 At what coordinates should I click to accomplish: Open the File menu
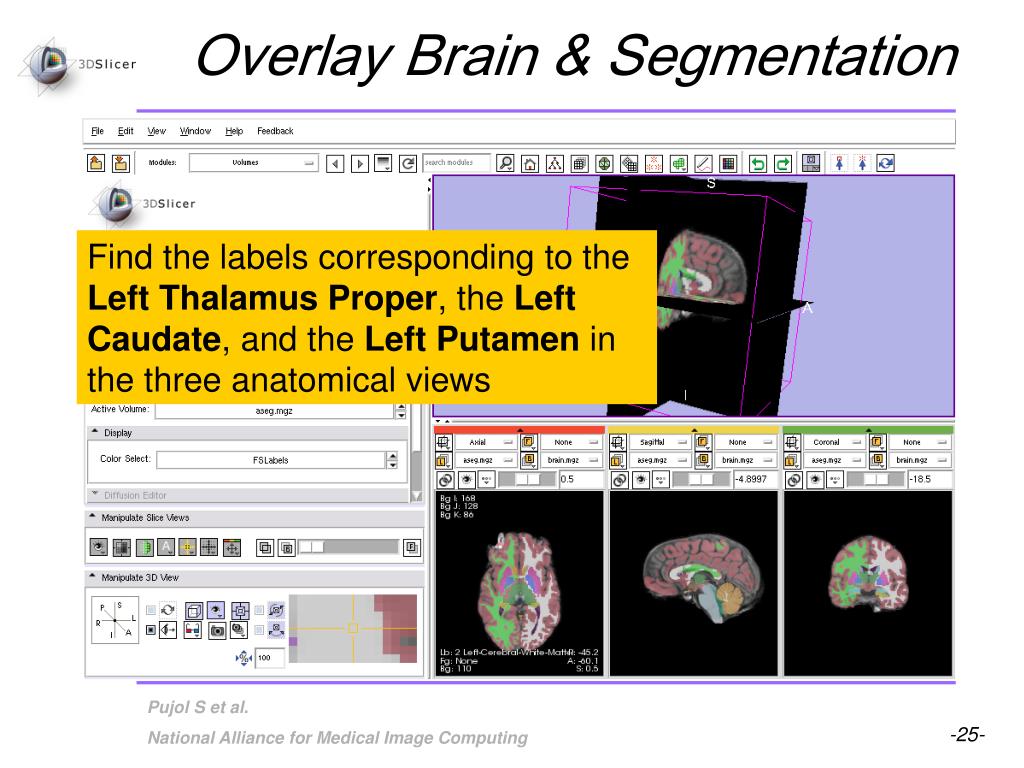pyautogui.click(x=97, y=131)
